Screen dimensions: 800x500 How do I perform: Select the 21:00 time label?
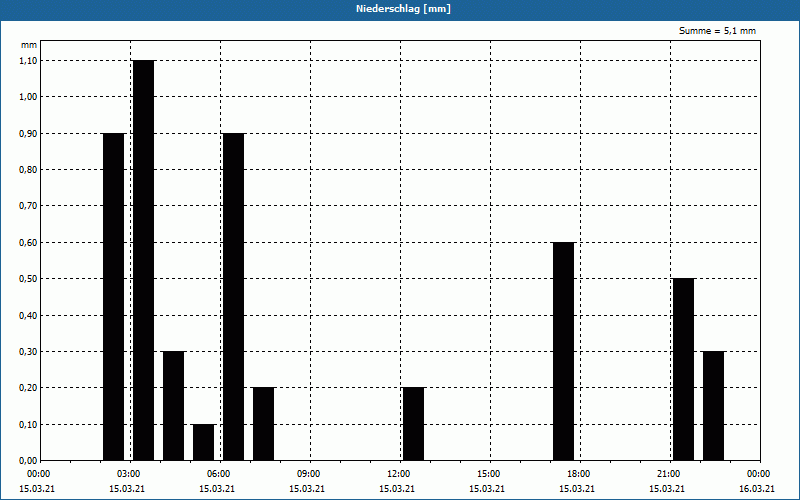[x=669, y=474]
